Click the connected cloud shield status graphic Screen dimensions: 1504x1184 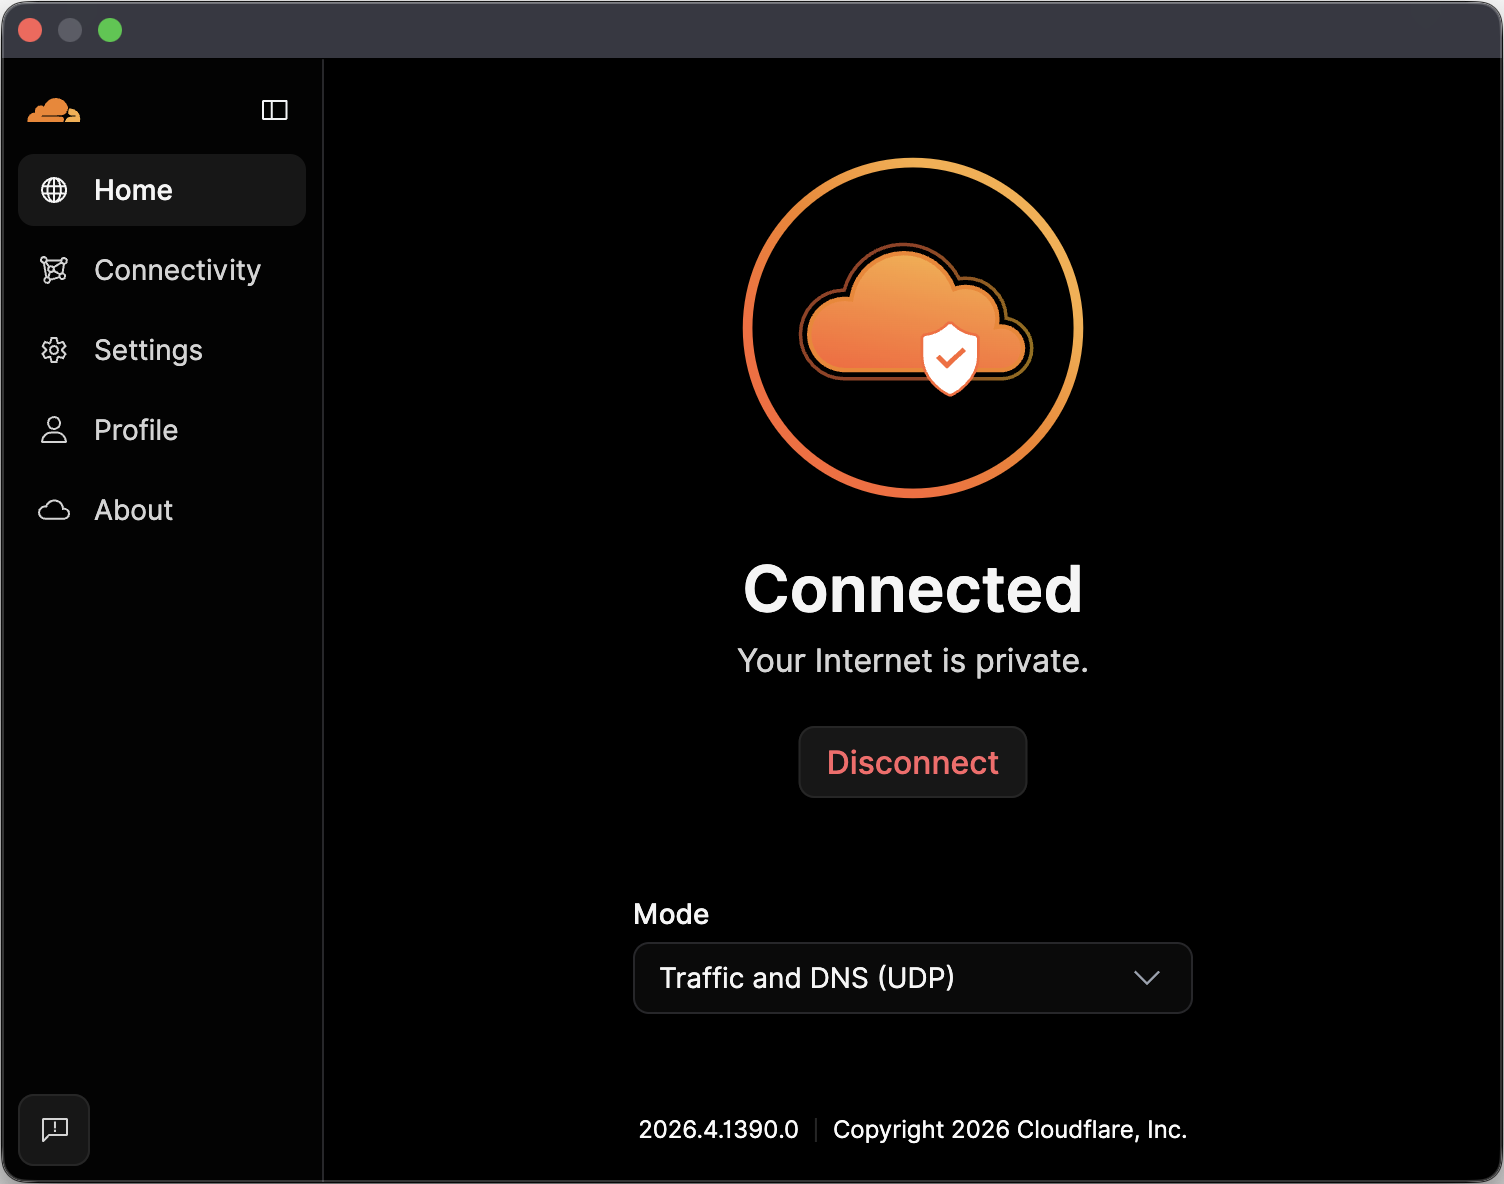(x=913, y=328)
